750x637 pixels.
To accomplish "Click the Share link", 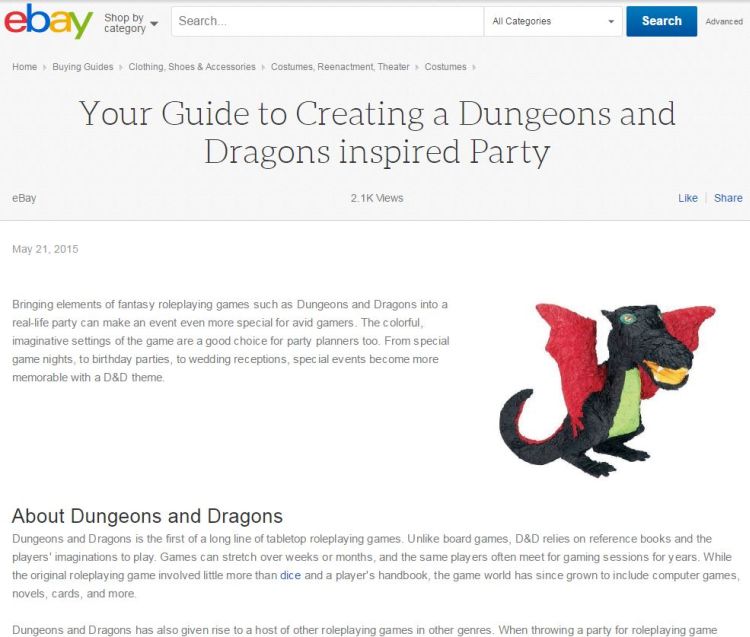I will click(728, 198).
